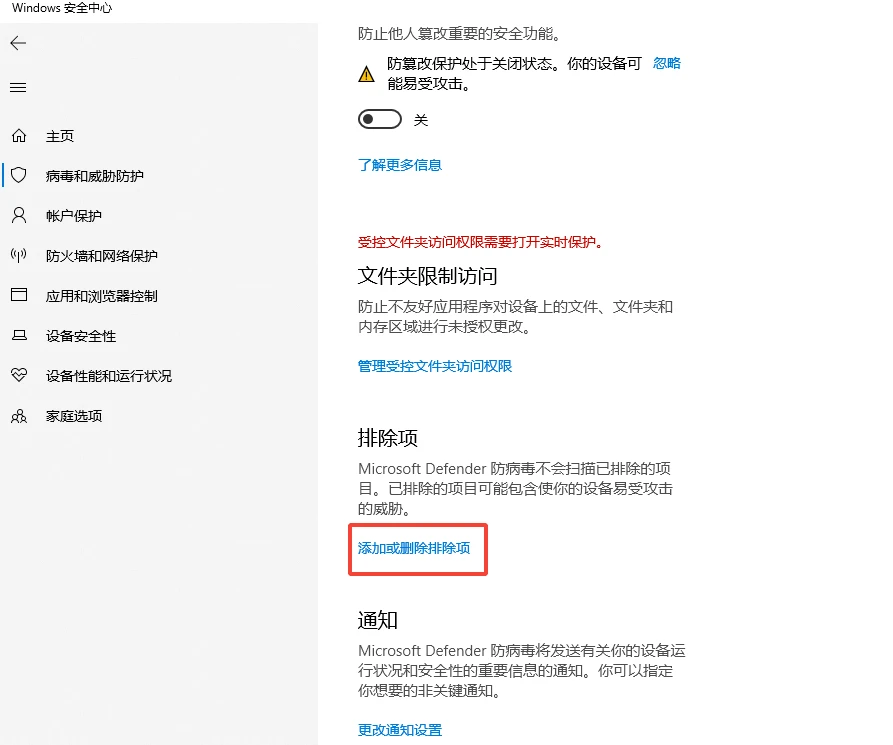Click the family icon for 家庭选项
Image resolution: width=893 pixels, height=745 pixels.
coord(19,416)
